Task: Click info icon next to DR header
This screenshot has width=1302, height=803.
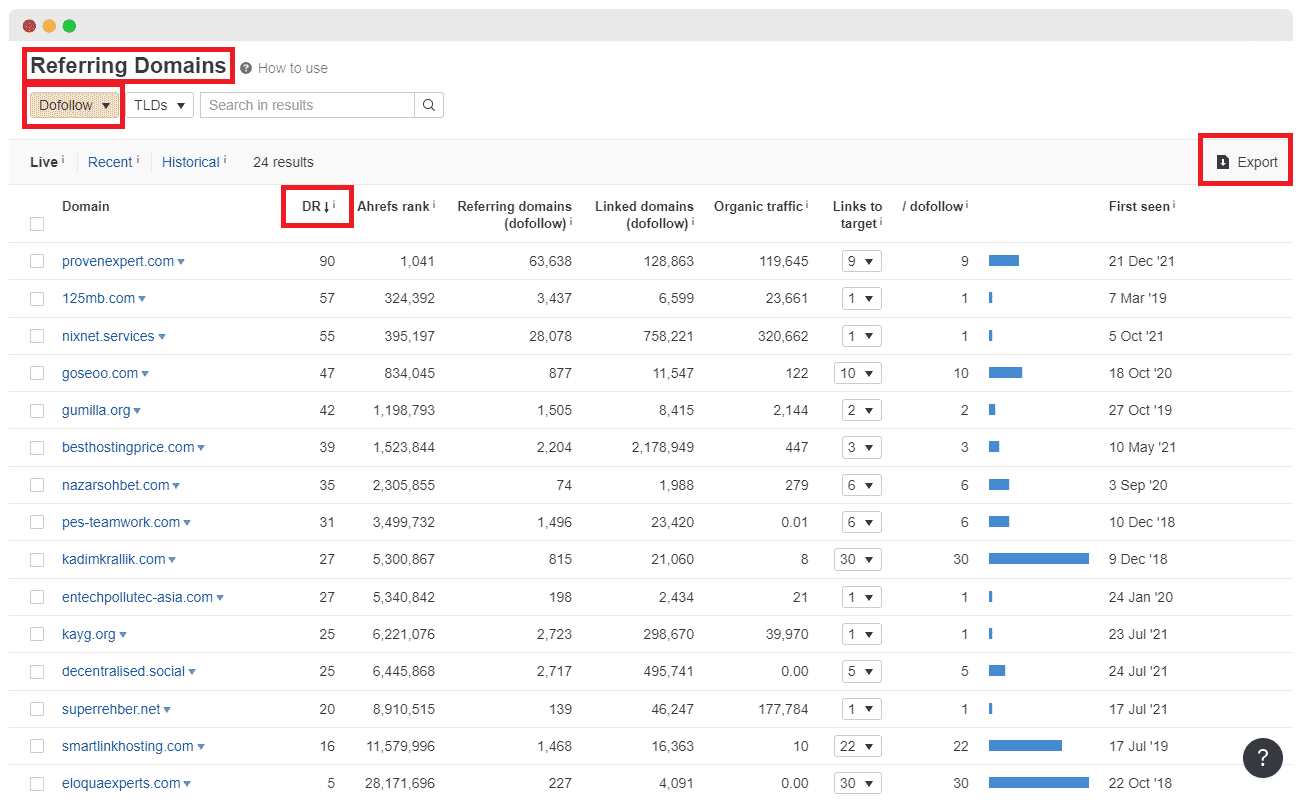Action: coord(334,206)
